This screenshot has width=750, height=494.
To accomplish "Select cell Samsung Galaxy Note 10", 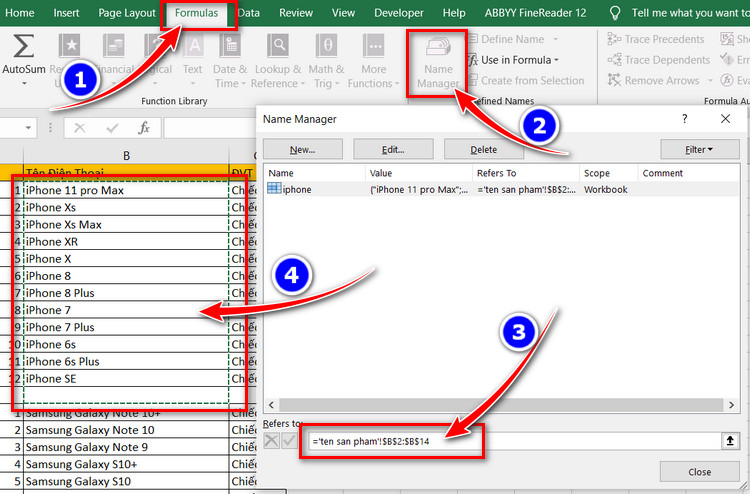I will click(x=126, y=430).
